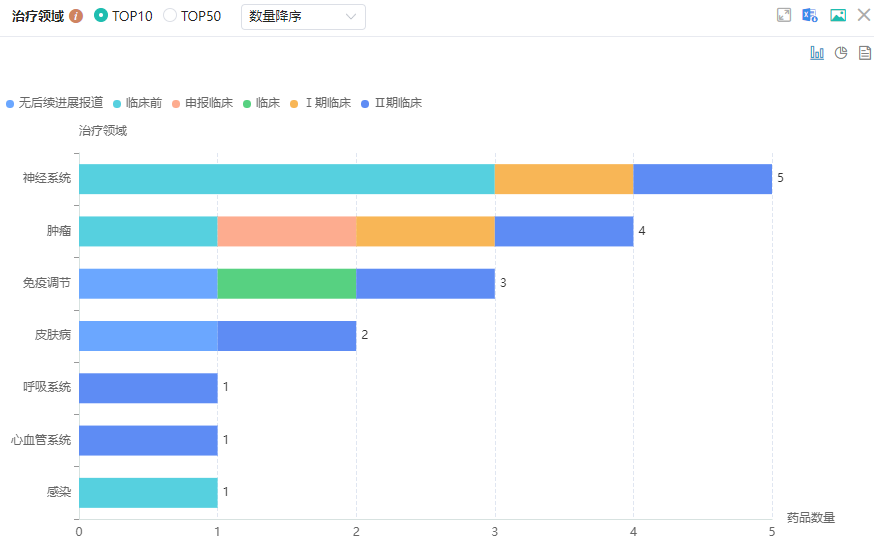Close the 治疗领域 chart panel
This screenshot has width=874, height=542.
coord(864,15)
